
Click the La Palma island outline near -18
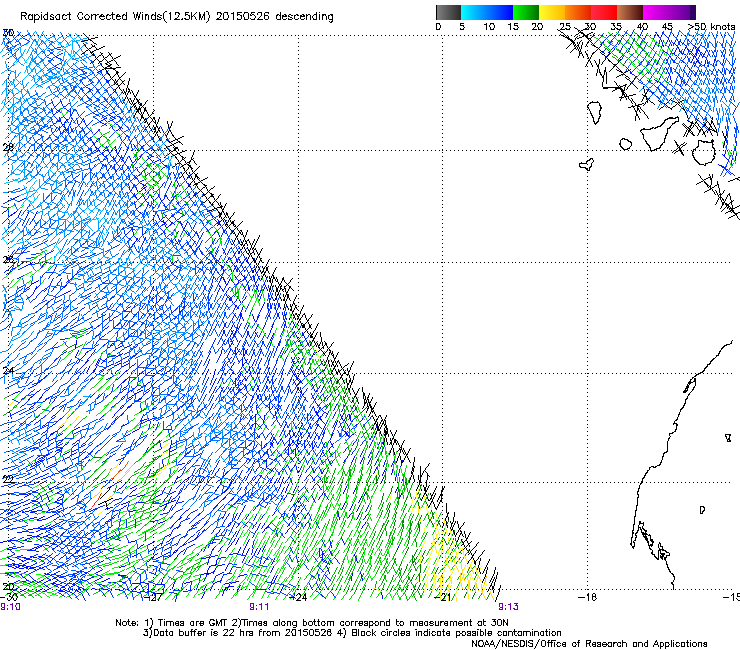click(595, 112)
